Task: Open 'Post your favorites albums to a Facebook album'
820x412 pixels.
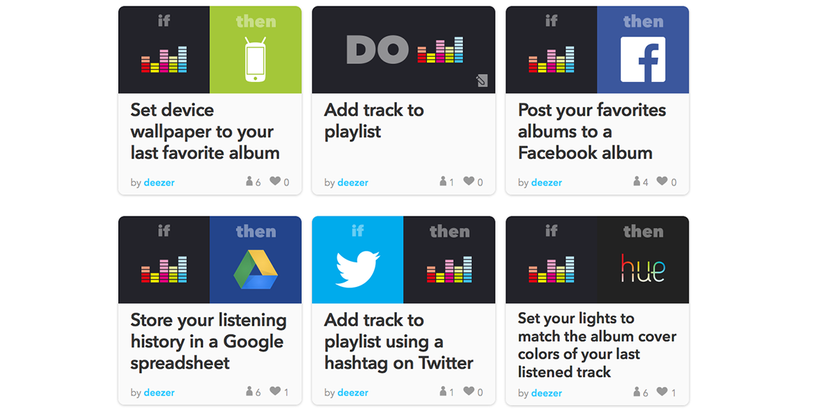Action: 592,131
